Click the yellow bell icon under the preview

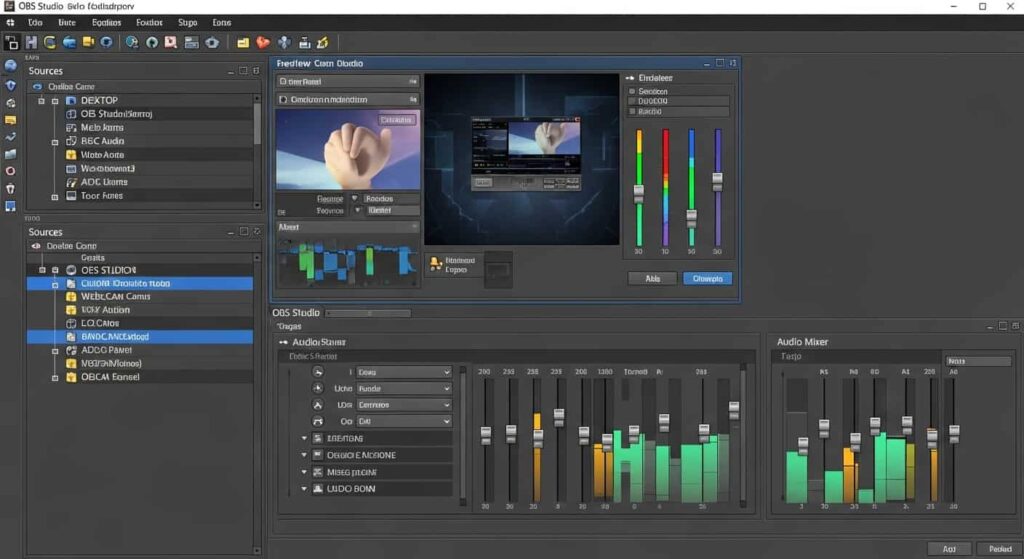(435, 263)
